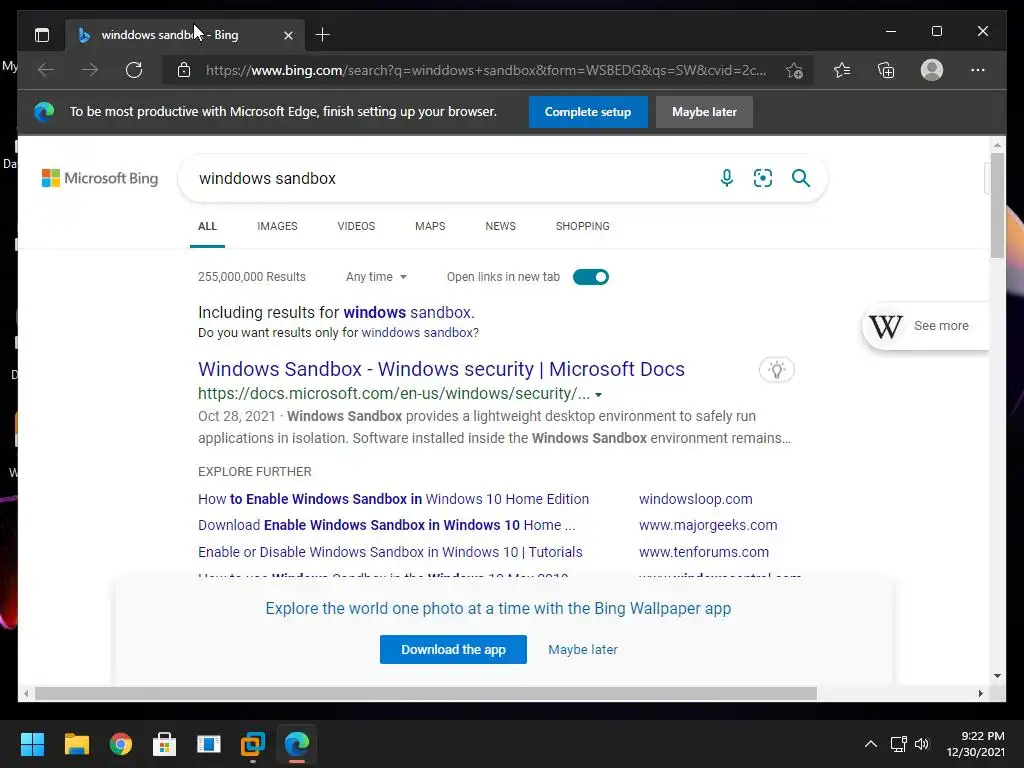Go forward one page

[90, 70]
